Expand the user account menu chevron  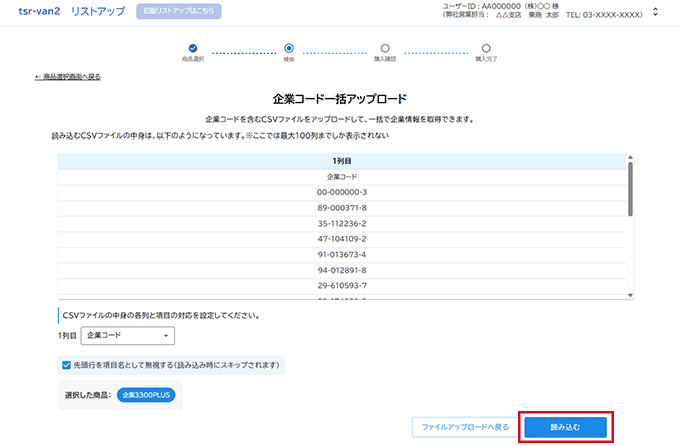click(x=655, y=12)
